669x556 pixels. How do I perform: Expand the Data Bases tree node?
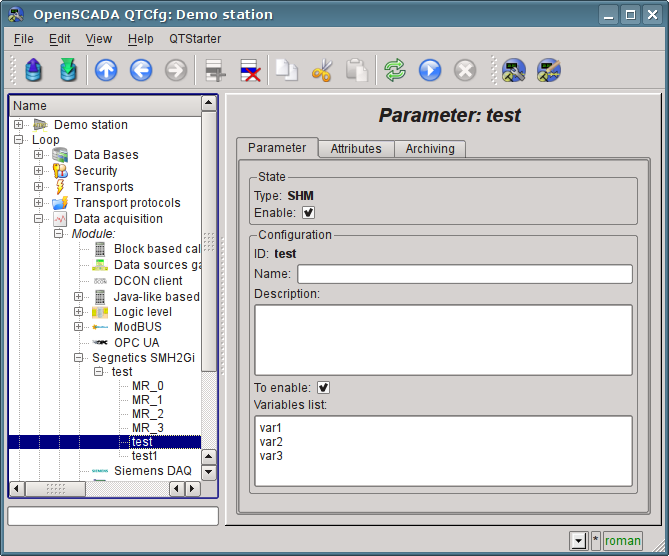(x=39, y=155)
